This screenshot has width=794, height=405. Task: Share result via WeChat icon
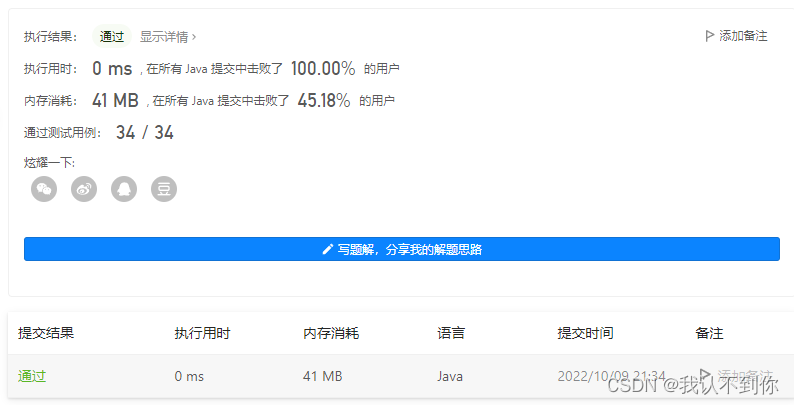pyautogui.click(x=44, y=189)
